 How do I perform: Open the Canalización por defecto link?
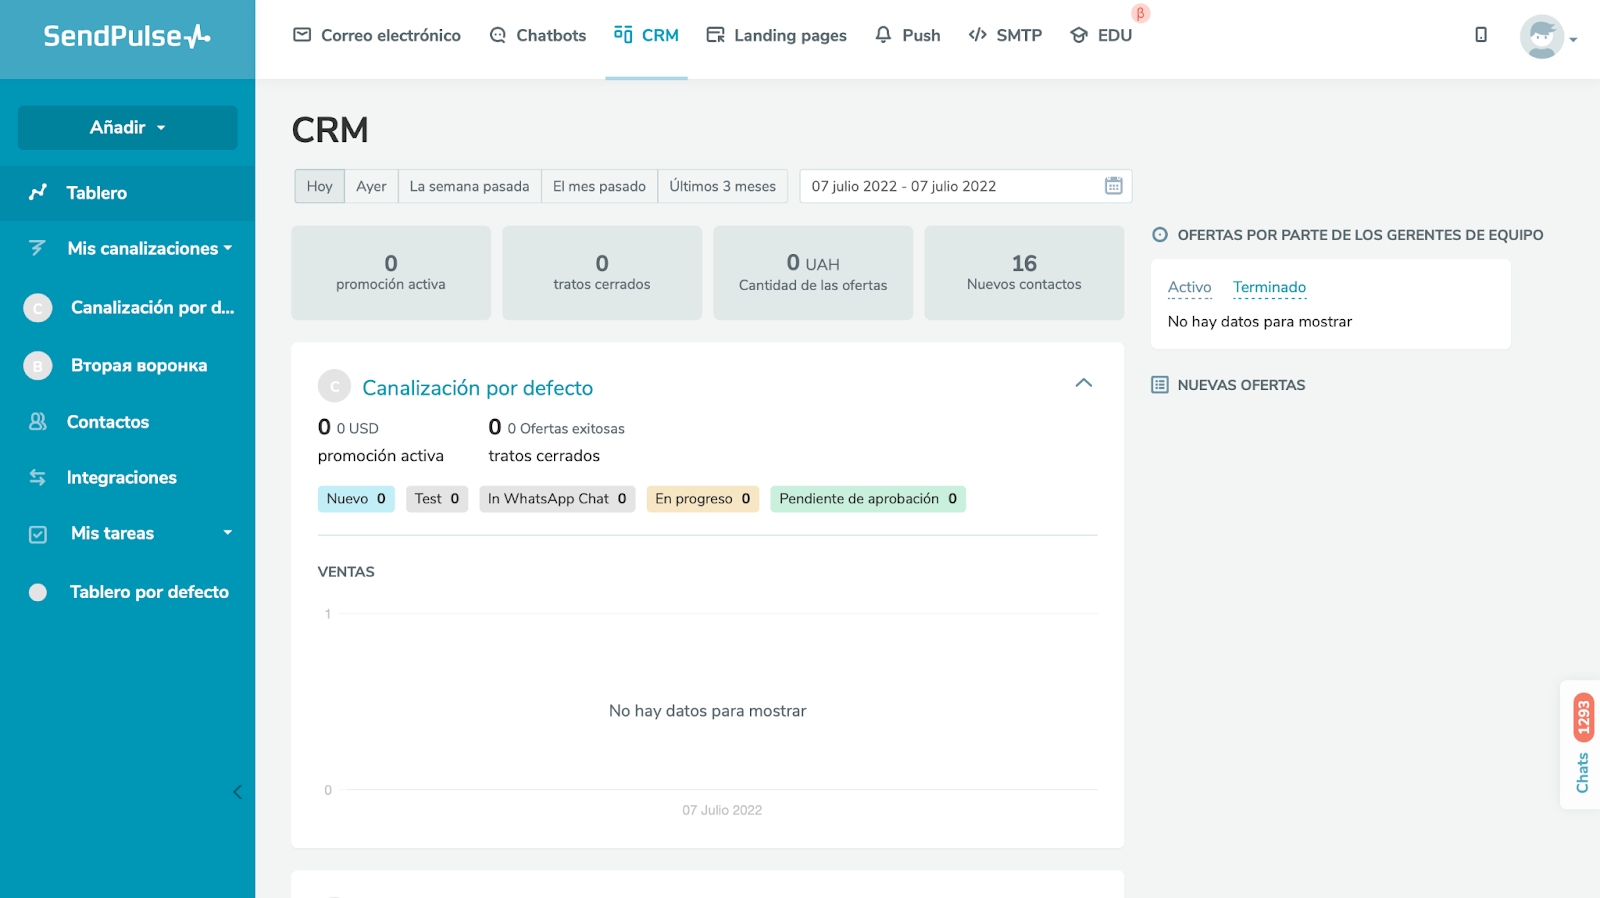pos(477,388)
